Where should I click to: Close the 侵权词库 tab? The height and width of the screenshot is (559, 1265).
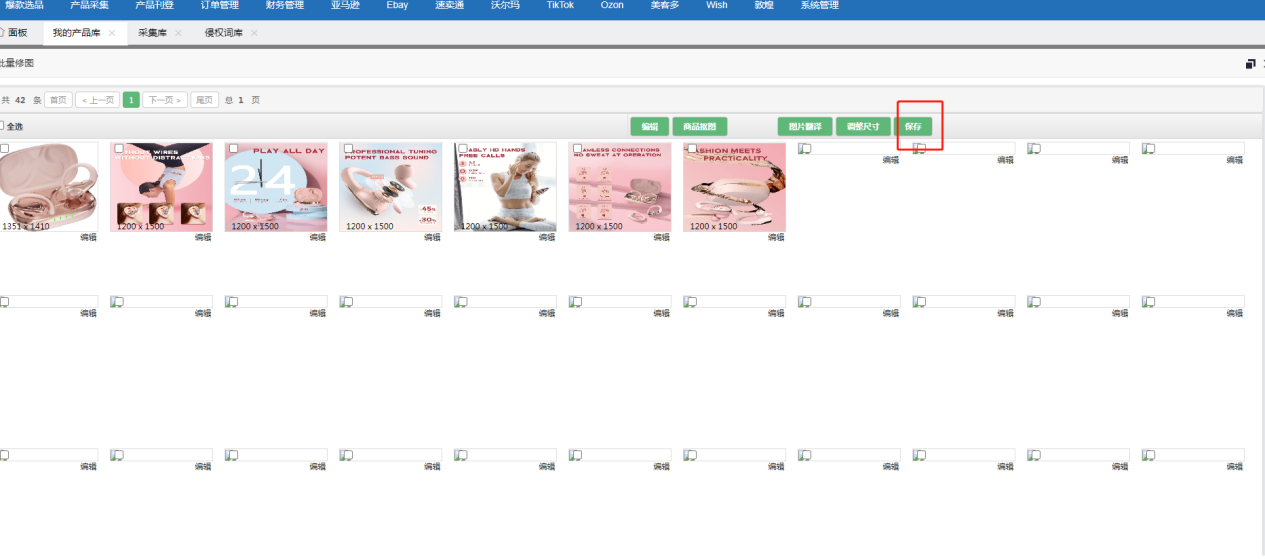pos(254,33)
